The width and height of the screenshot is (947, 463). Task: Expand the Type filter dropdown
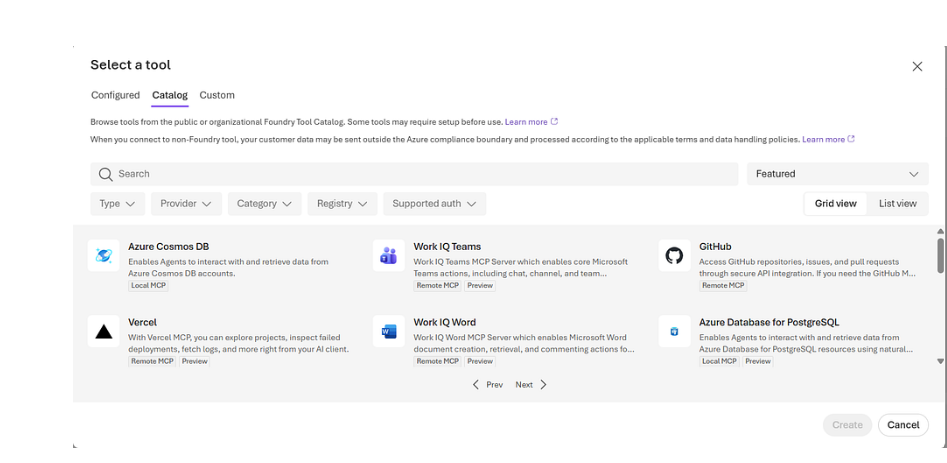118,203
